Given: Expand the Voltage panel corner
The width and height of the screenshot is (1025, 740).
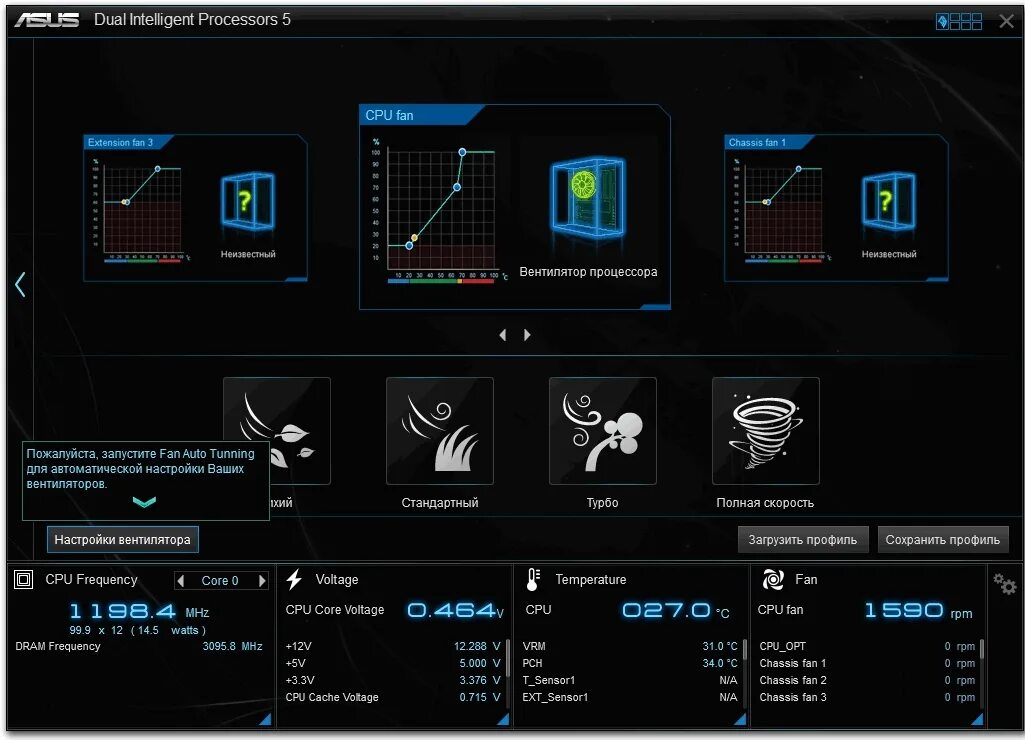Looking at the screenshot, I should coord(503,720).
